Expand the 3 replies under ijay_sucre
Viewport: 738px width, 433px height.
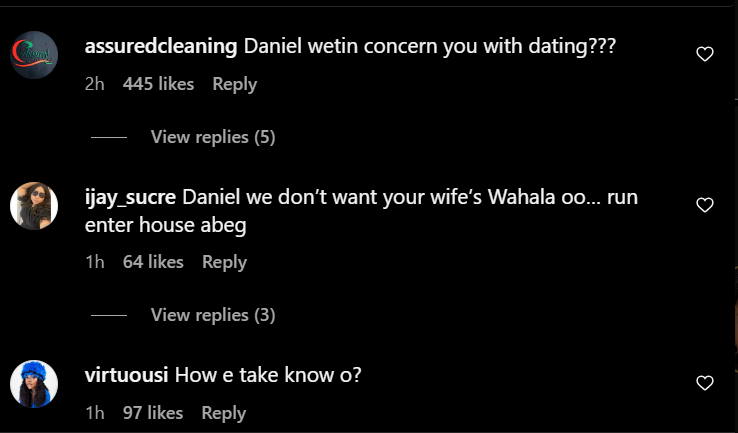tap(212, 315)
